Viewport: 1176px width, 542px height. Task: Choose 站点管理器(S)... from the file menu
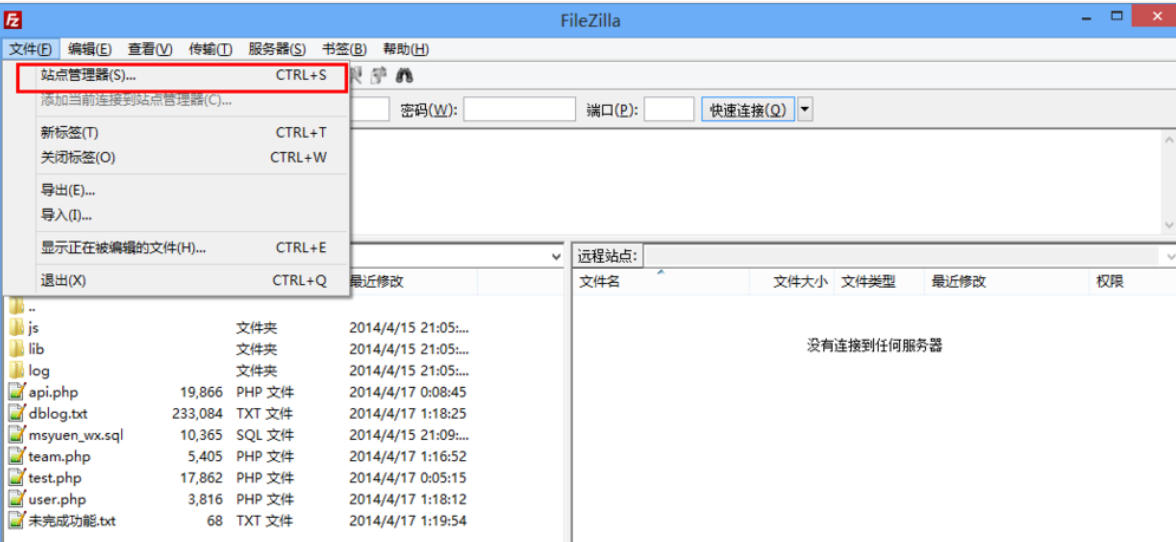pyautogui.click(x=182, y=76)
